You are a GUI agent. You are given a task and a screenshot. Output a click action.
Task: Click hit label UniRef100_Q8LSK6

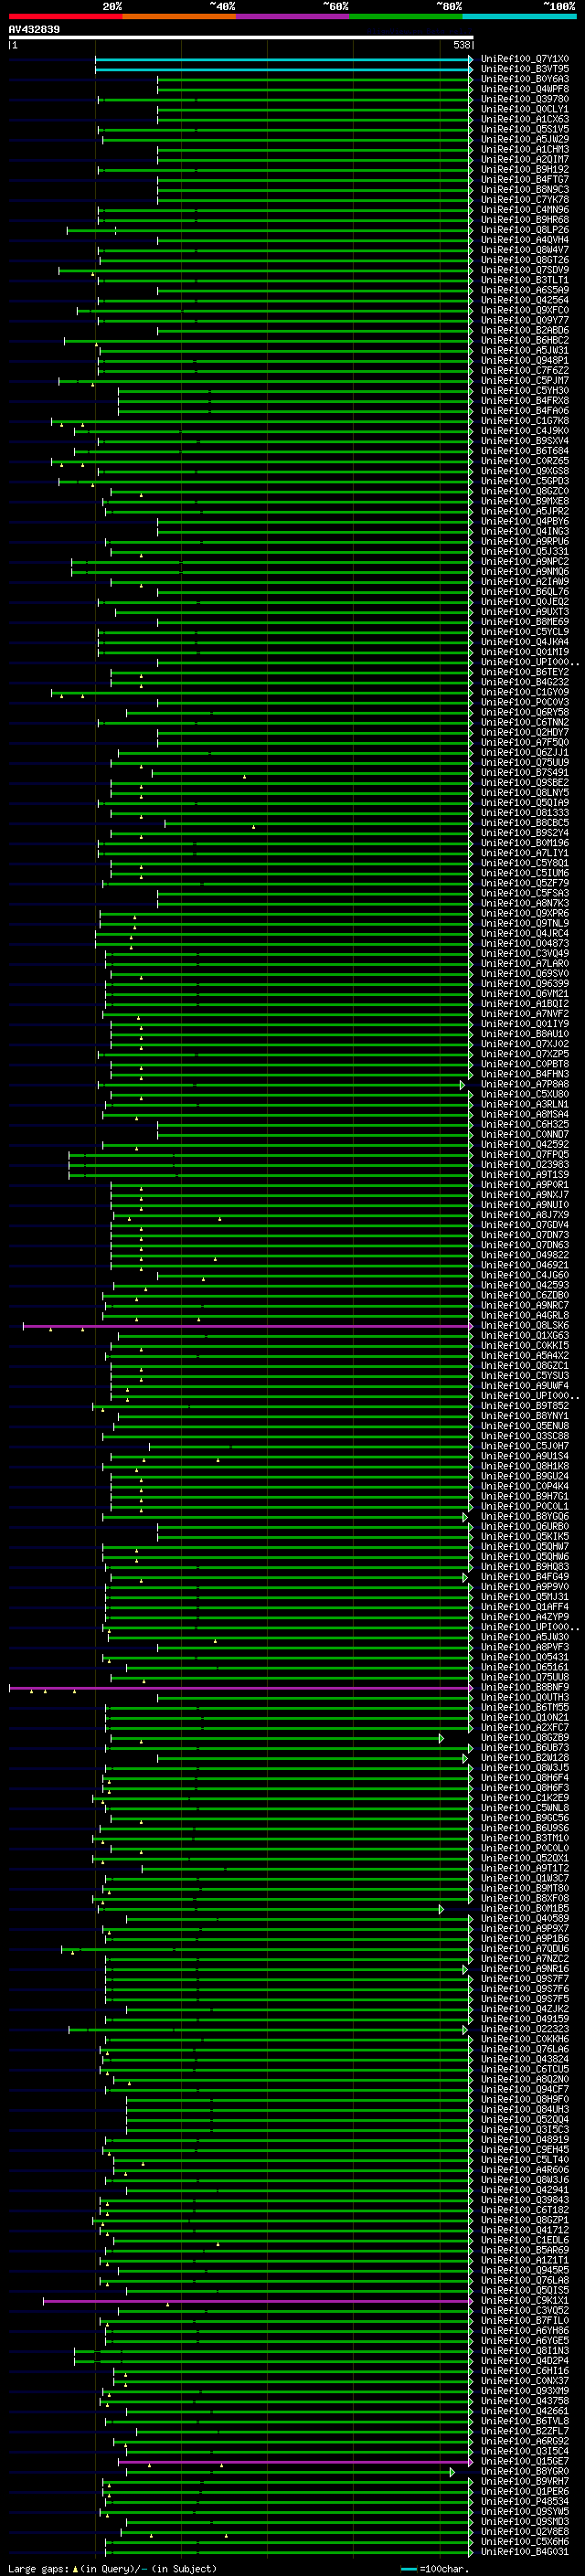[x=525, y=1326]
